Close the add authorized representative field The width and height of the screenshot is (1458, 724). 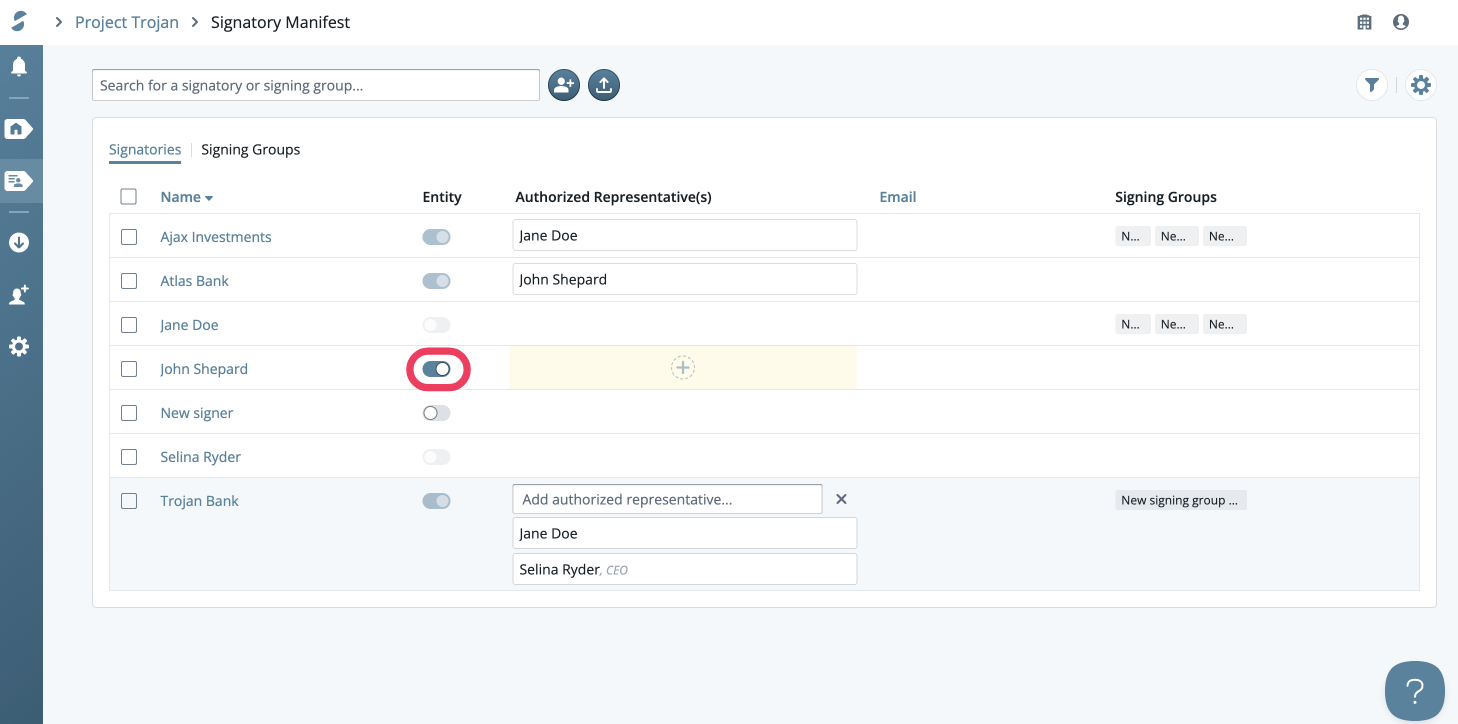tap(841, 499)
